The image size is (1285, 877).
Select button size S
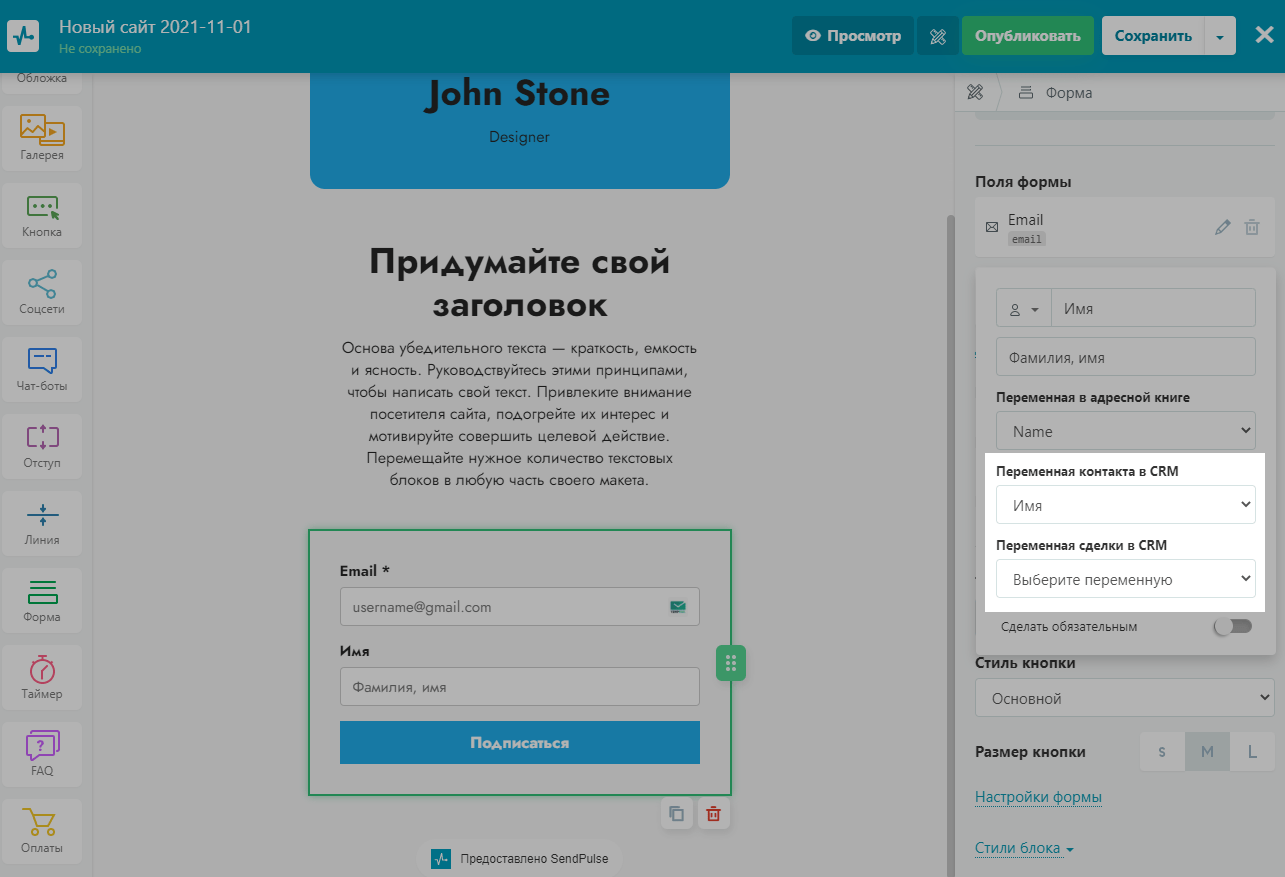click(x=1162, y=752)
